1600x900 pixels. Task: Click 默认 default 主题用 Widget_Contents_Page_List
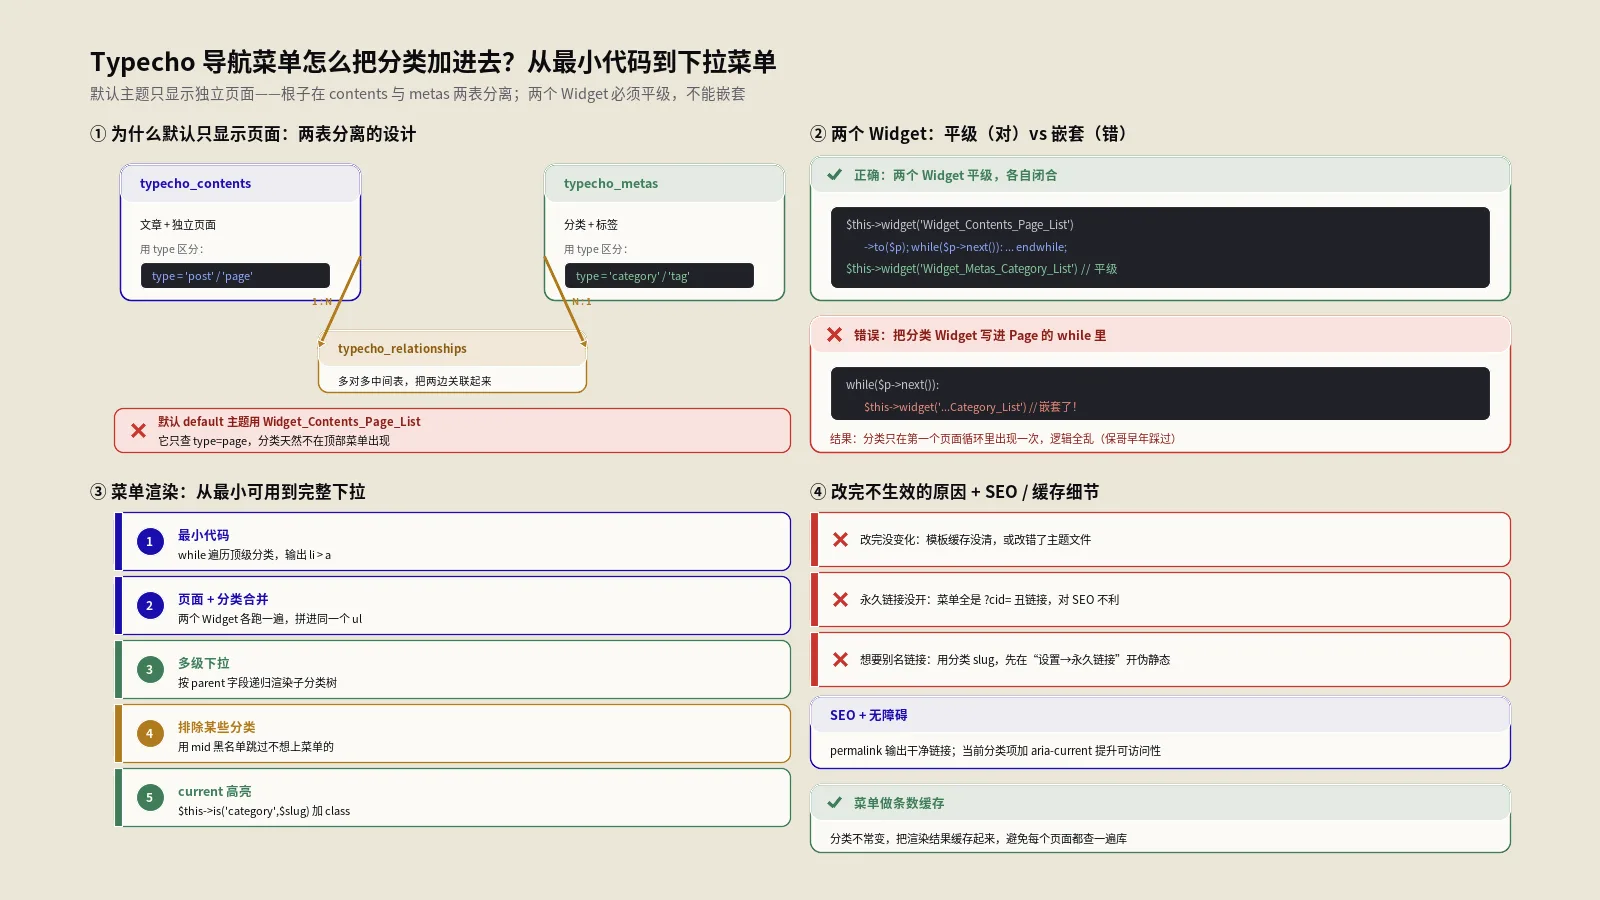[289, 422]
